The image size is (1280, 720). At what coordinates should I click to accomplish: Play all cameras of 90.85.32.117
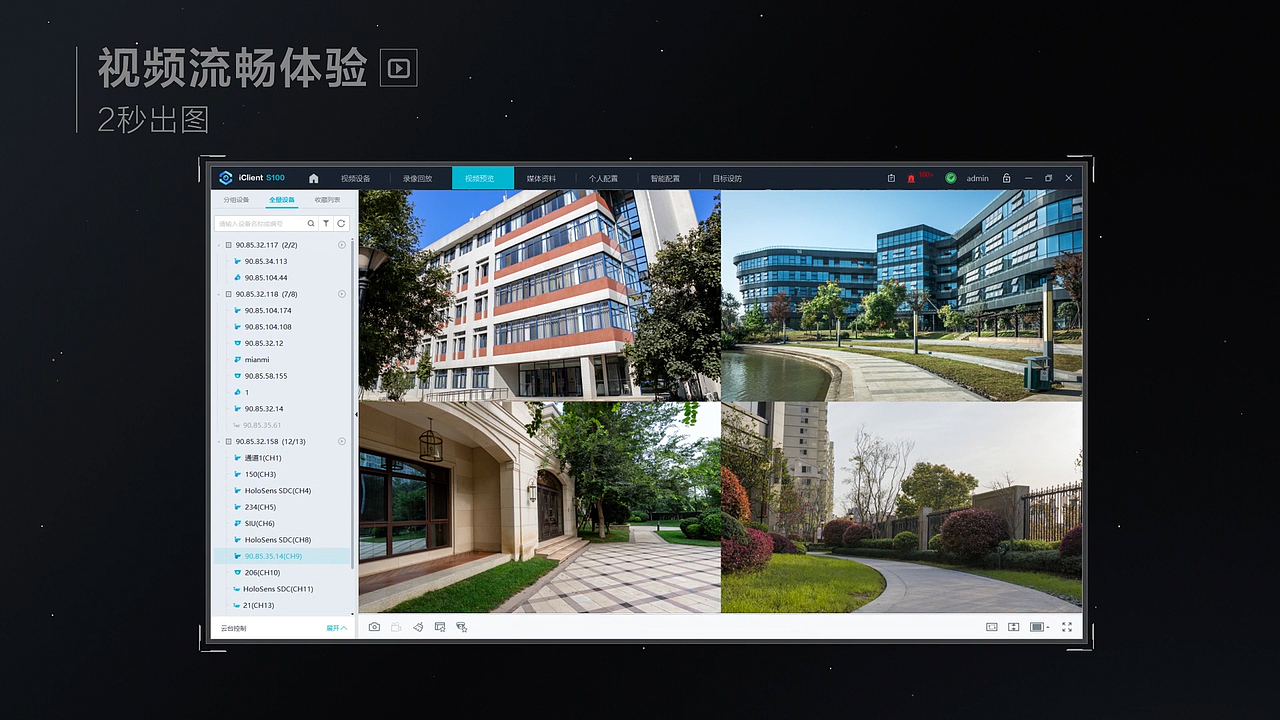pos(341,245)
